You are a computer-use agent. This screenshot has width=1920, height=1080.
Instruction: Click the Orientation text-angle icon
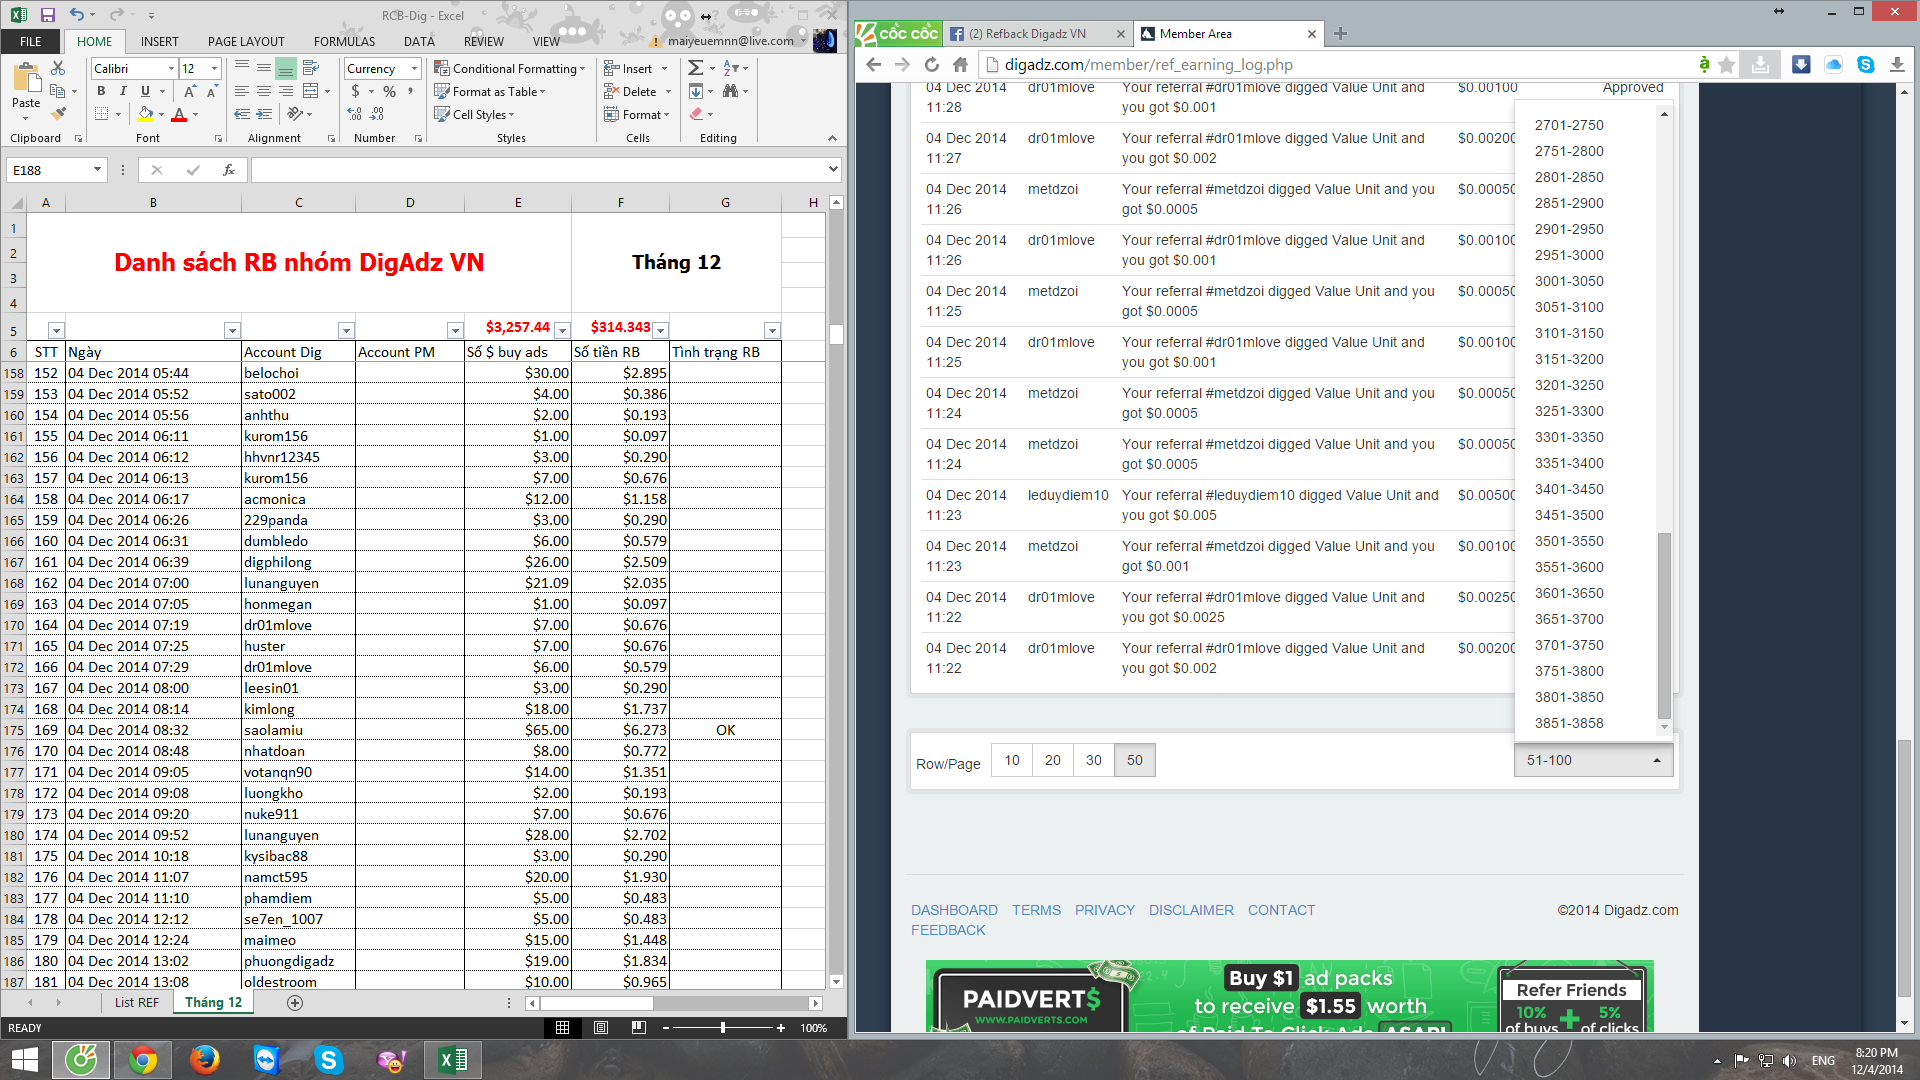coord(294,114)
